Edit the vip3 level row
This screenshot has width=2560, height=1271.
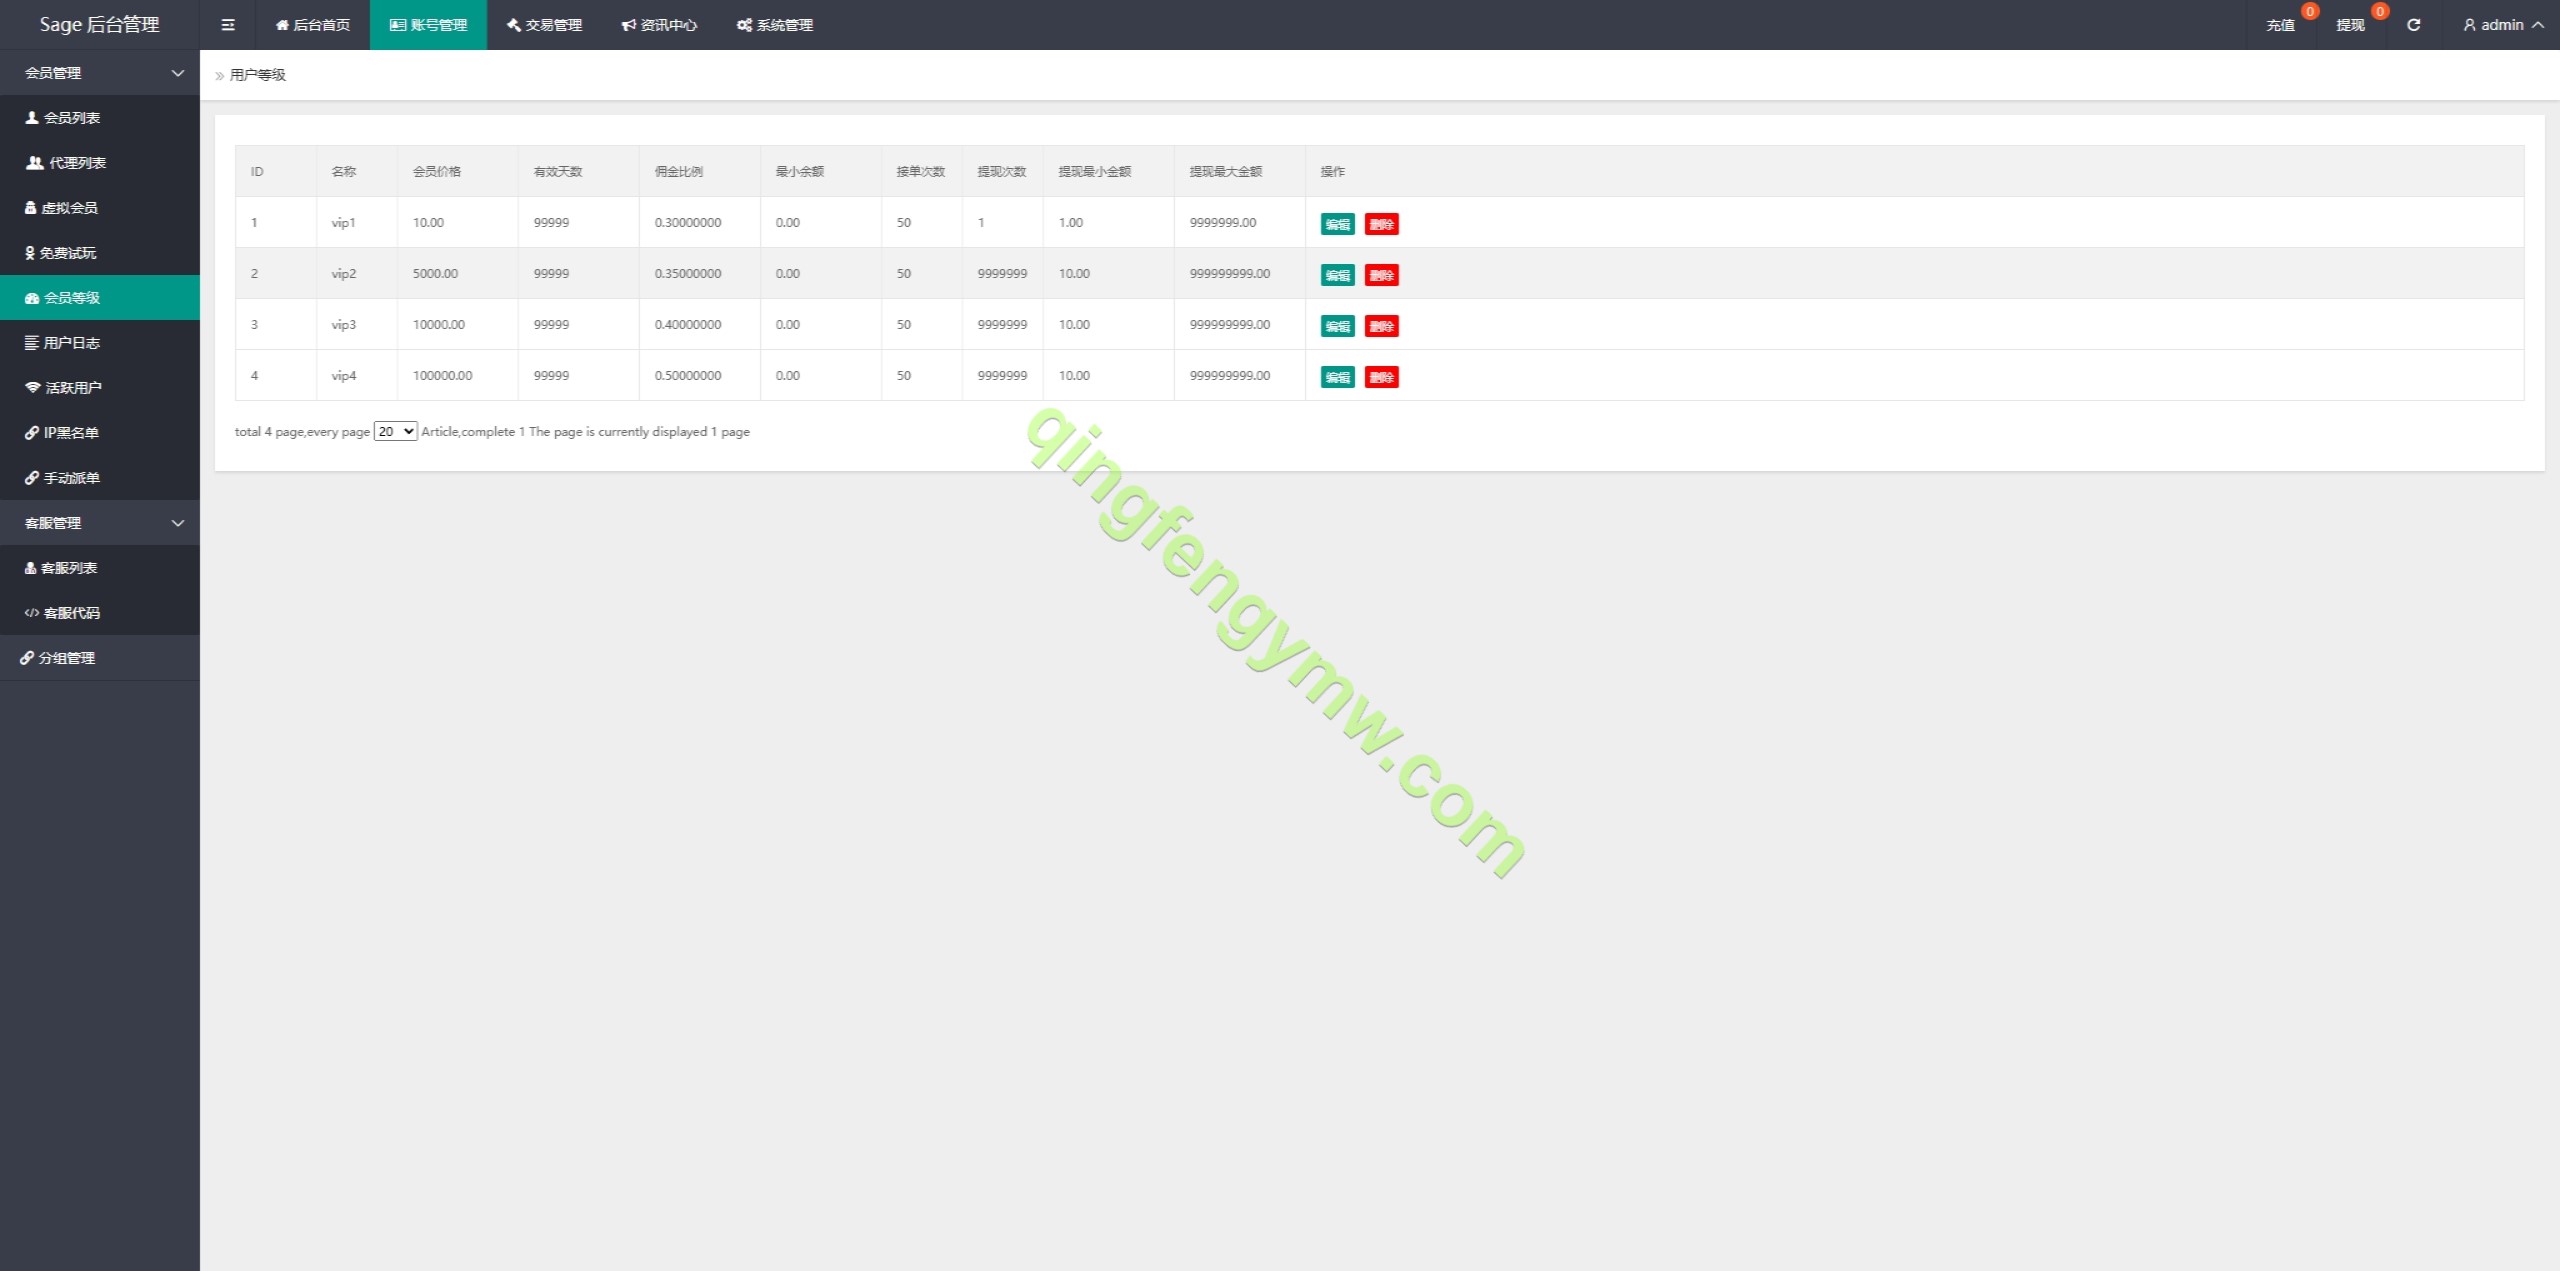[x=1337, y=326]
